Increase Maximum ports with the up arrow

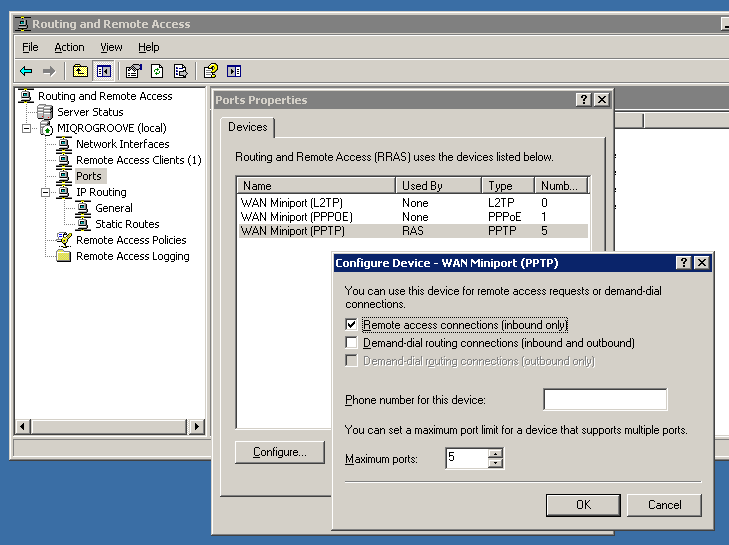click(x=496, y=453)
